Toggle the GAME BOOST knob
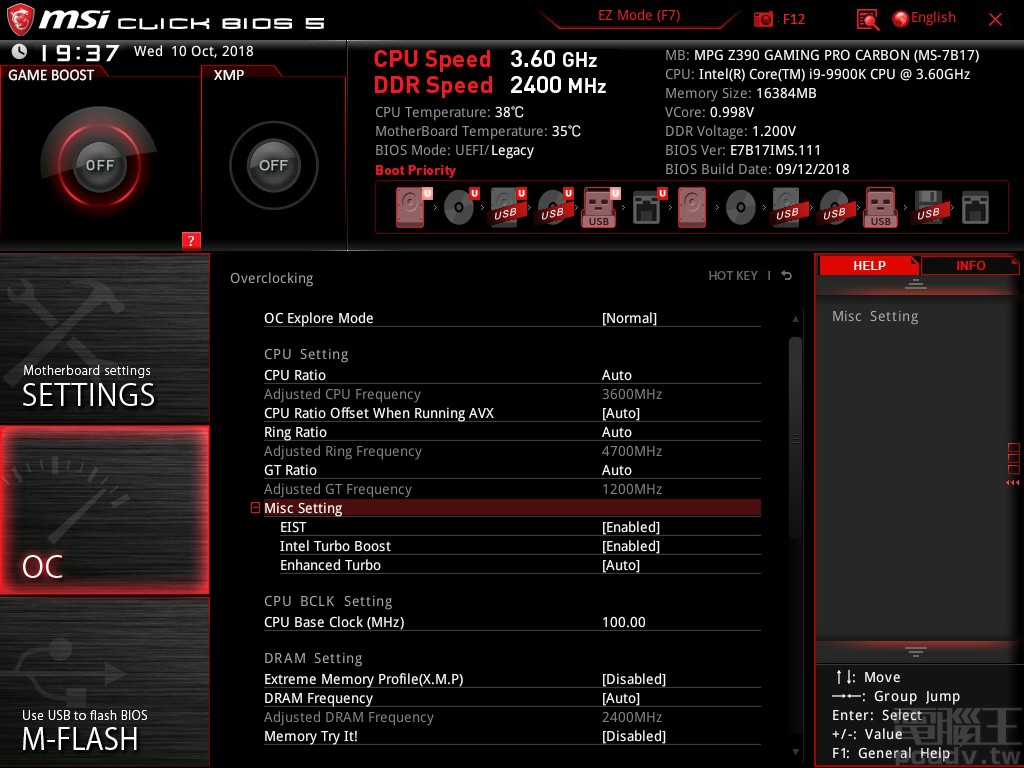The width and height of the screenshot is (1024, 768). pyautogui.click(x=100, y=165)
